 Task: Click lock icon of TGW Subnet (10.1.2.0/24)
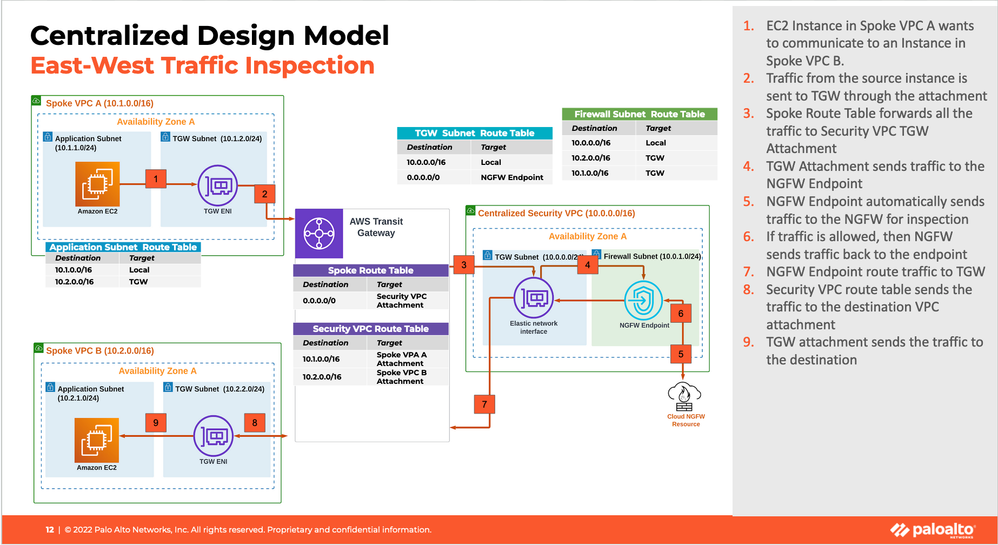click(x=165, y=137)
